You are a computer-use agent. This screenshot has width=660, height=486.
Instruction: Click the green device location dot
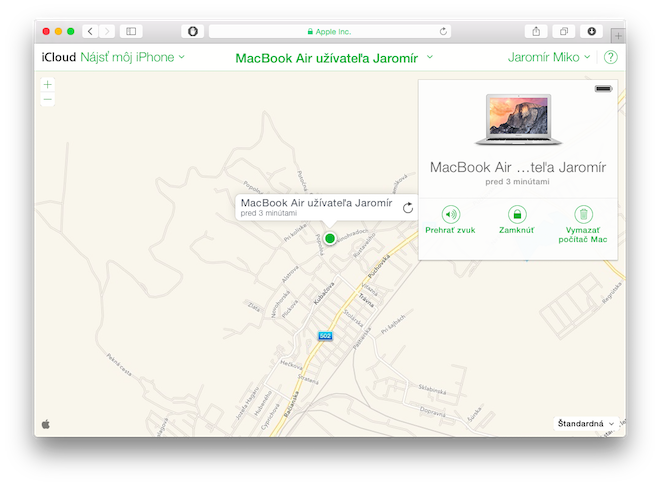click(x=330, y=239)
